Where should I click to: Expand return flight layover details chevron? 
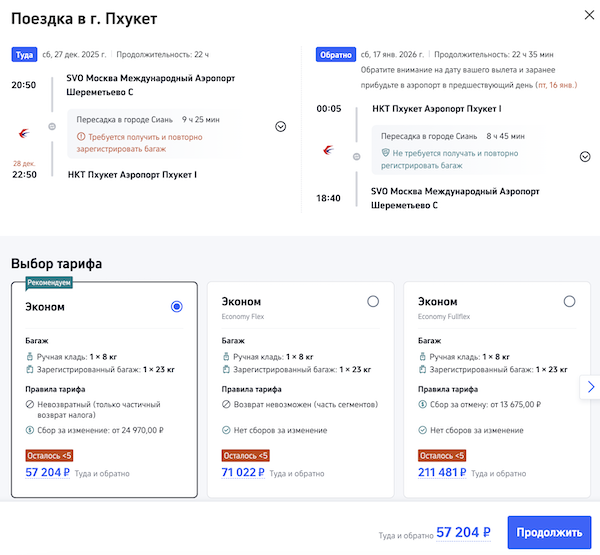pyautogui.click(x=585, y=156)
